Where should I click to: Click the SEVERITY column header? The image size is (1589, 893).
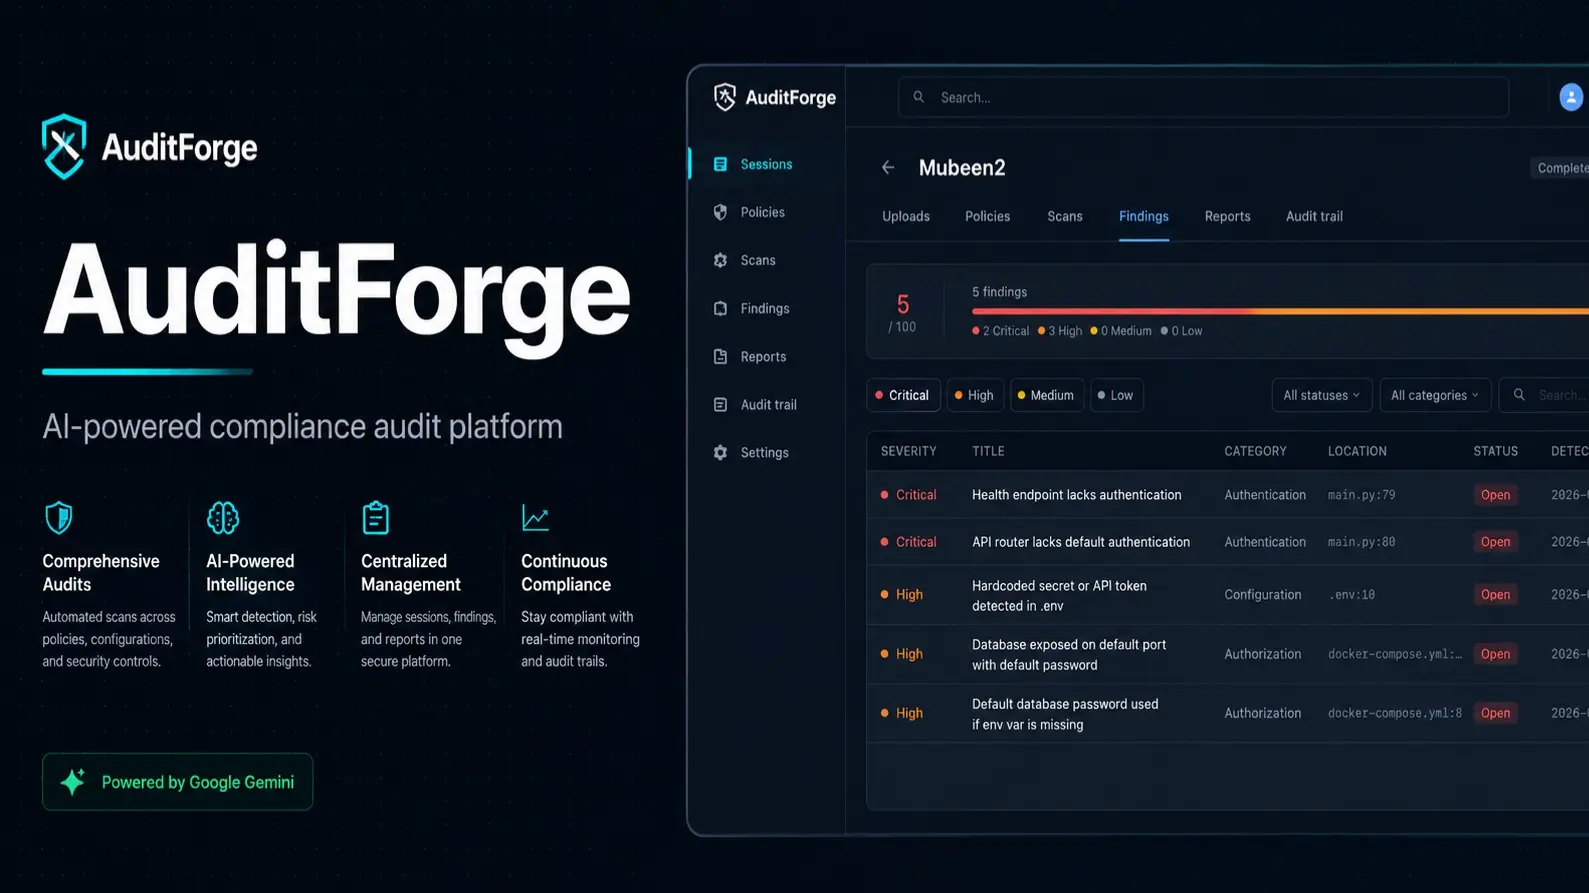tap(908, 451)
